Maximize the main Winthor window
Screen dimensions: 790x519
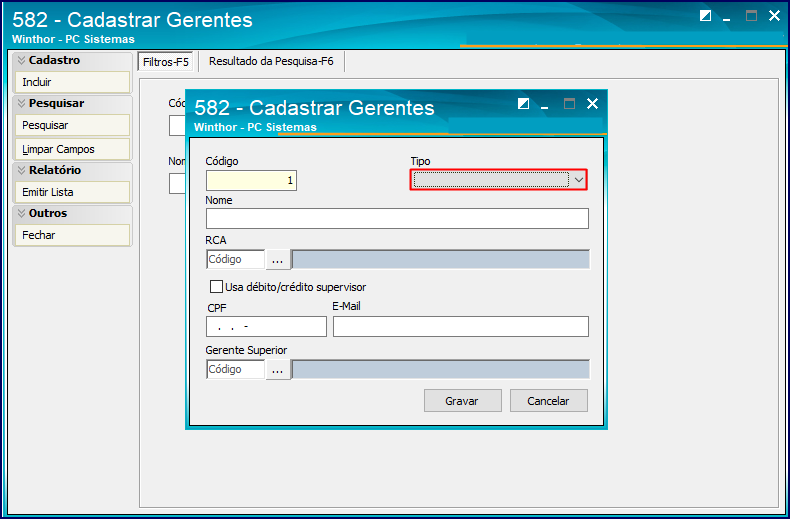751,16
